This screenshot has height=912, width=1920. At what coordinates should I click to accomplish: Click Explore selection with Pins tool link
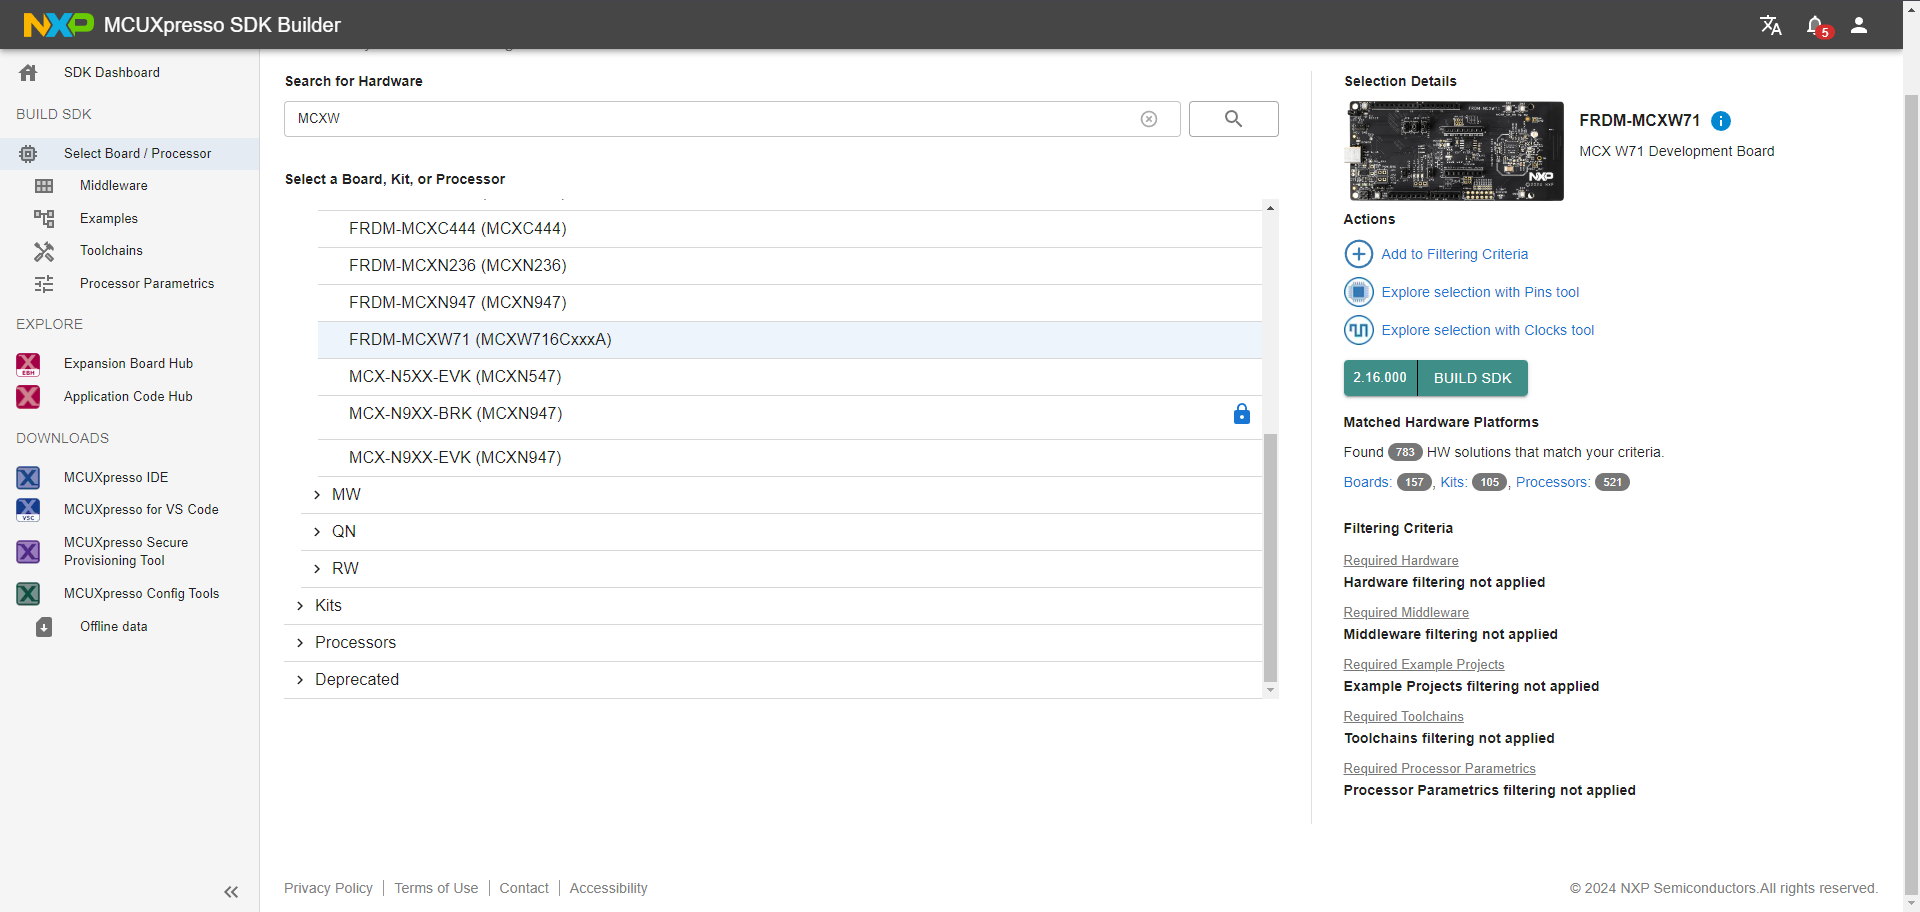pos(1480,292)
